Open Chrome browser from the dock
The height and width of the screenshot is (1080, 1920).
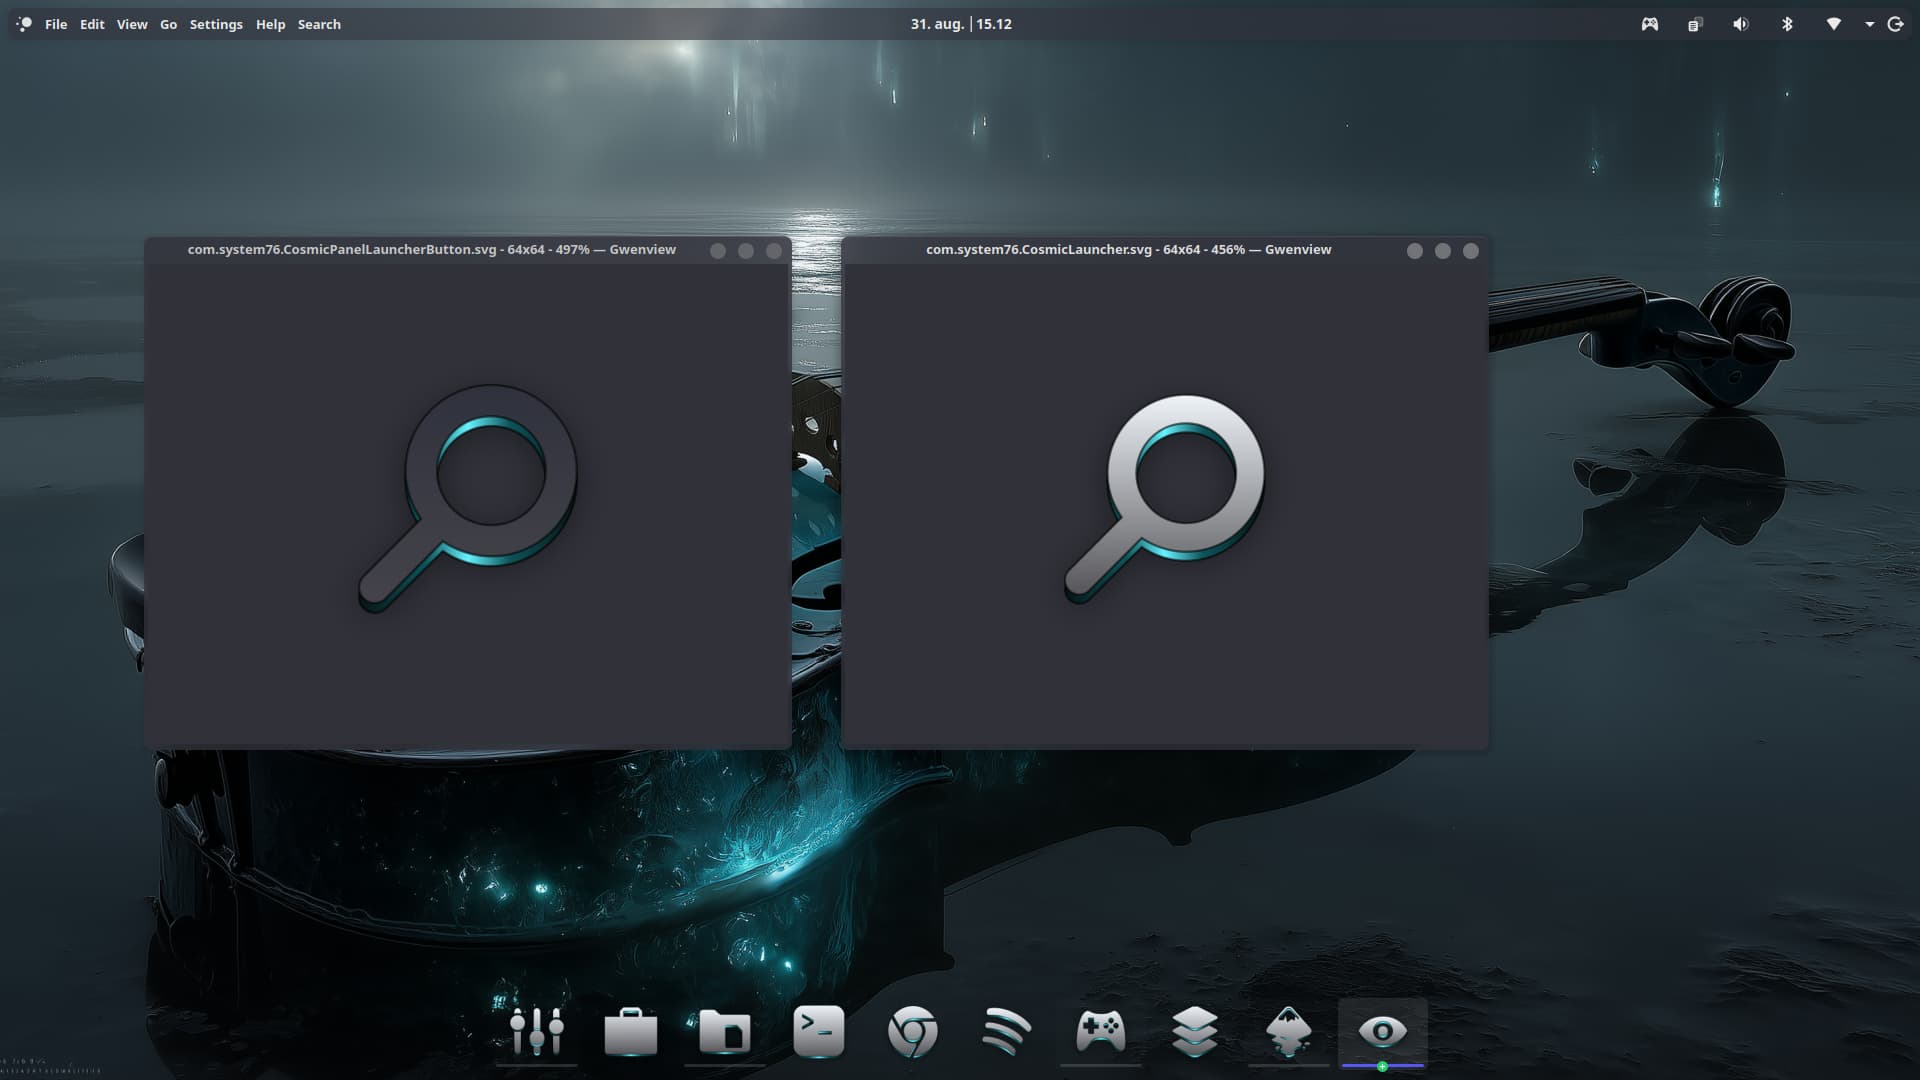[912, 1031]
